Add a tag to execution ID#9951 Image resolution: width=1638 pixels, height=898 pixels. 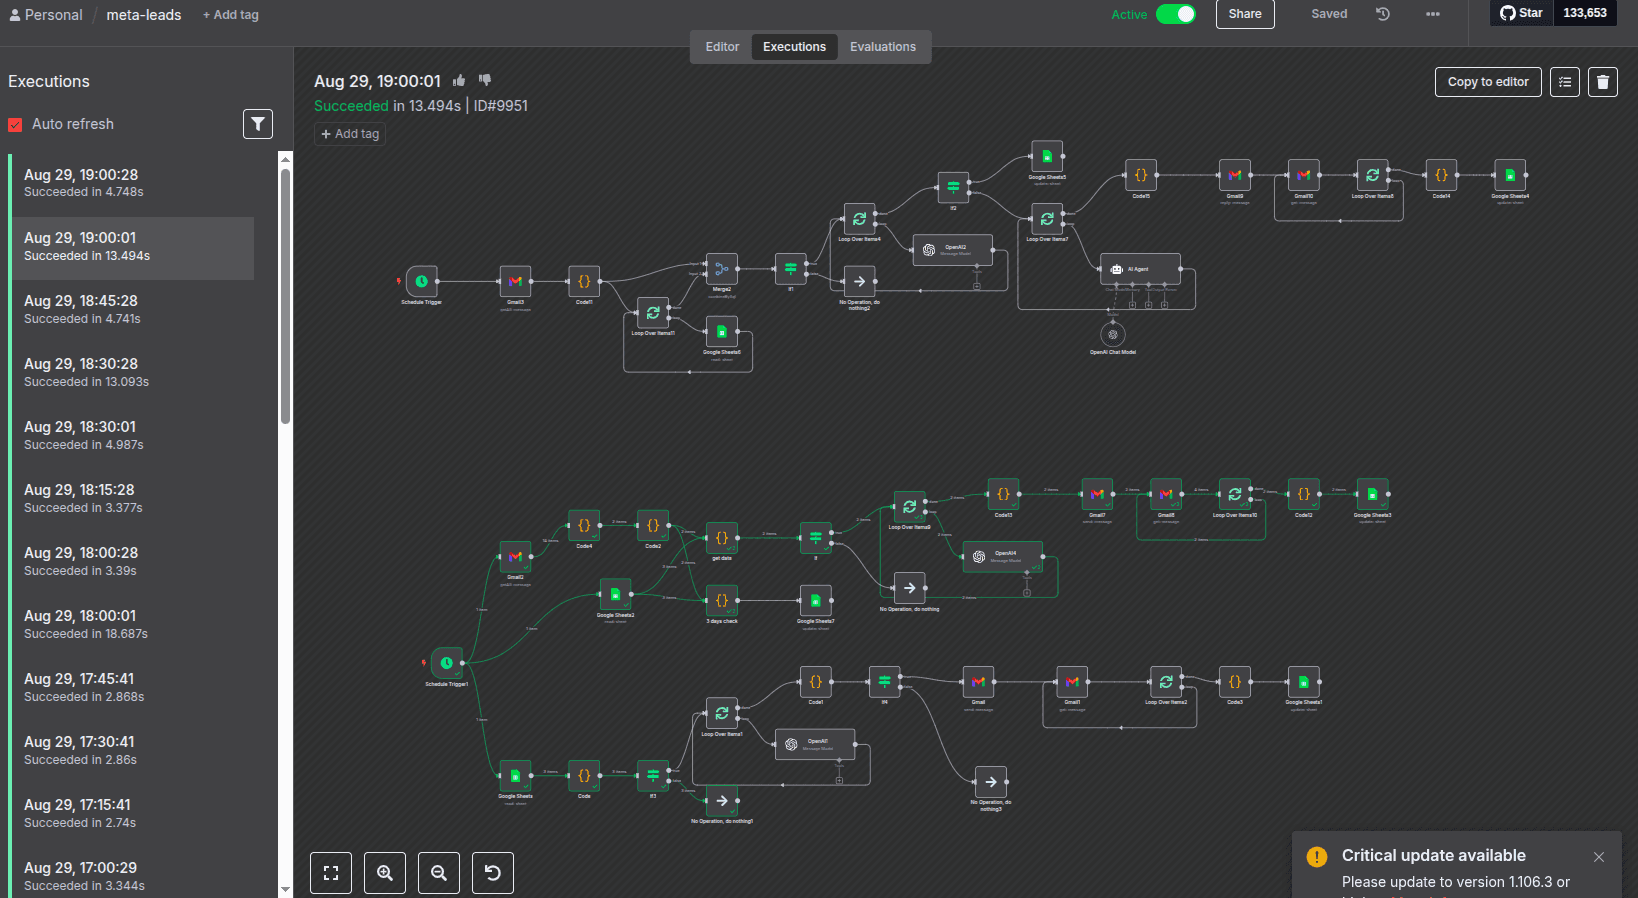pyautogui.click(x=350, y=134)
